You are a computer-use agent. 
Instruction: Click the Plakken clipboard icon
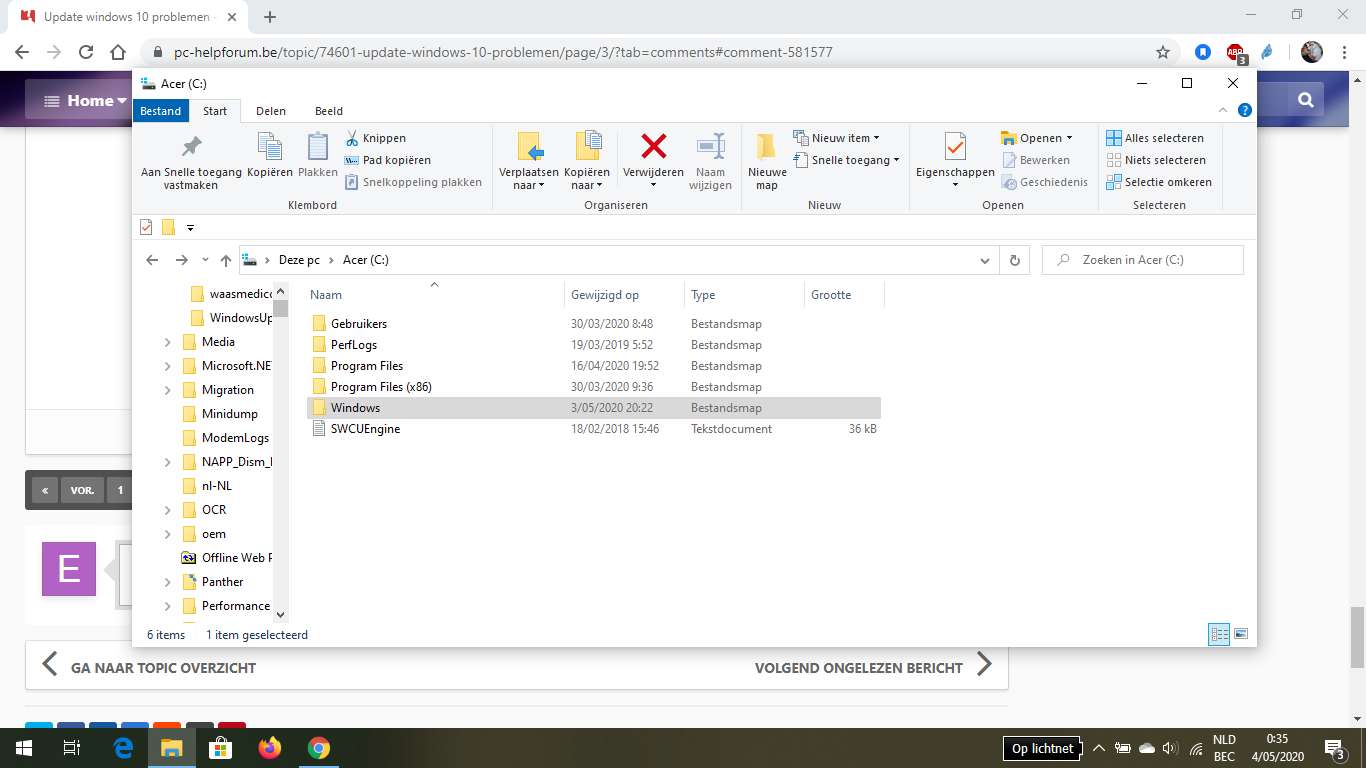(x=318, y=147)
